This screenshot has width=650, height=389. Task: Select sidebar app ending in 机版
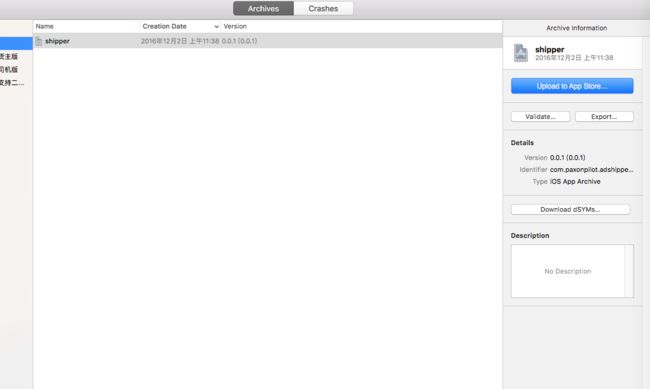[x=9, y=69]
